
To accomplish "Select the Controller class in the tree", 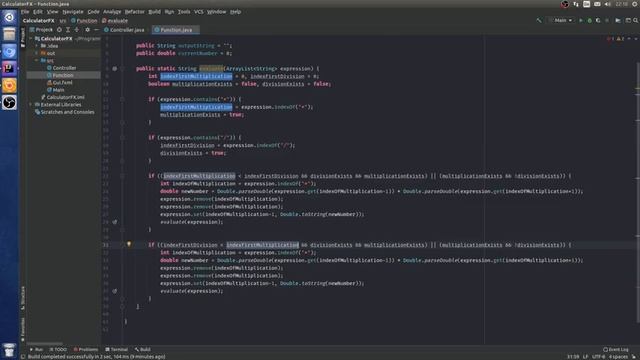I will point(62,68).
